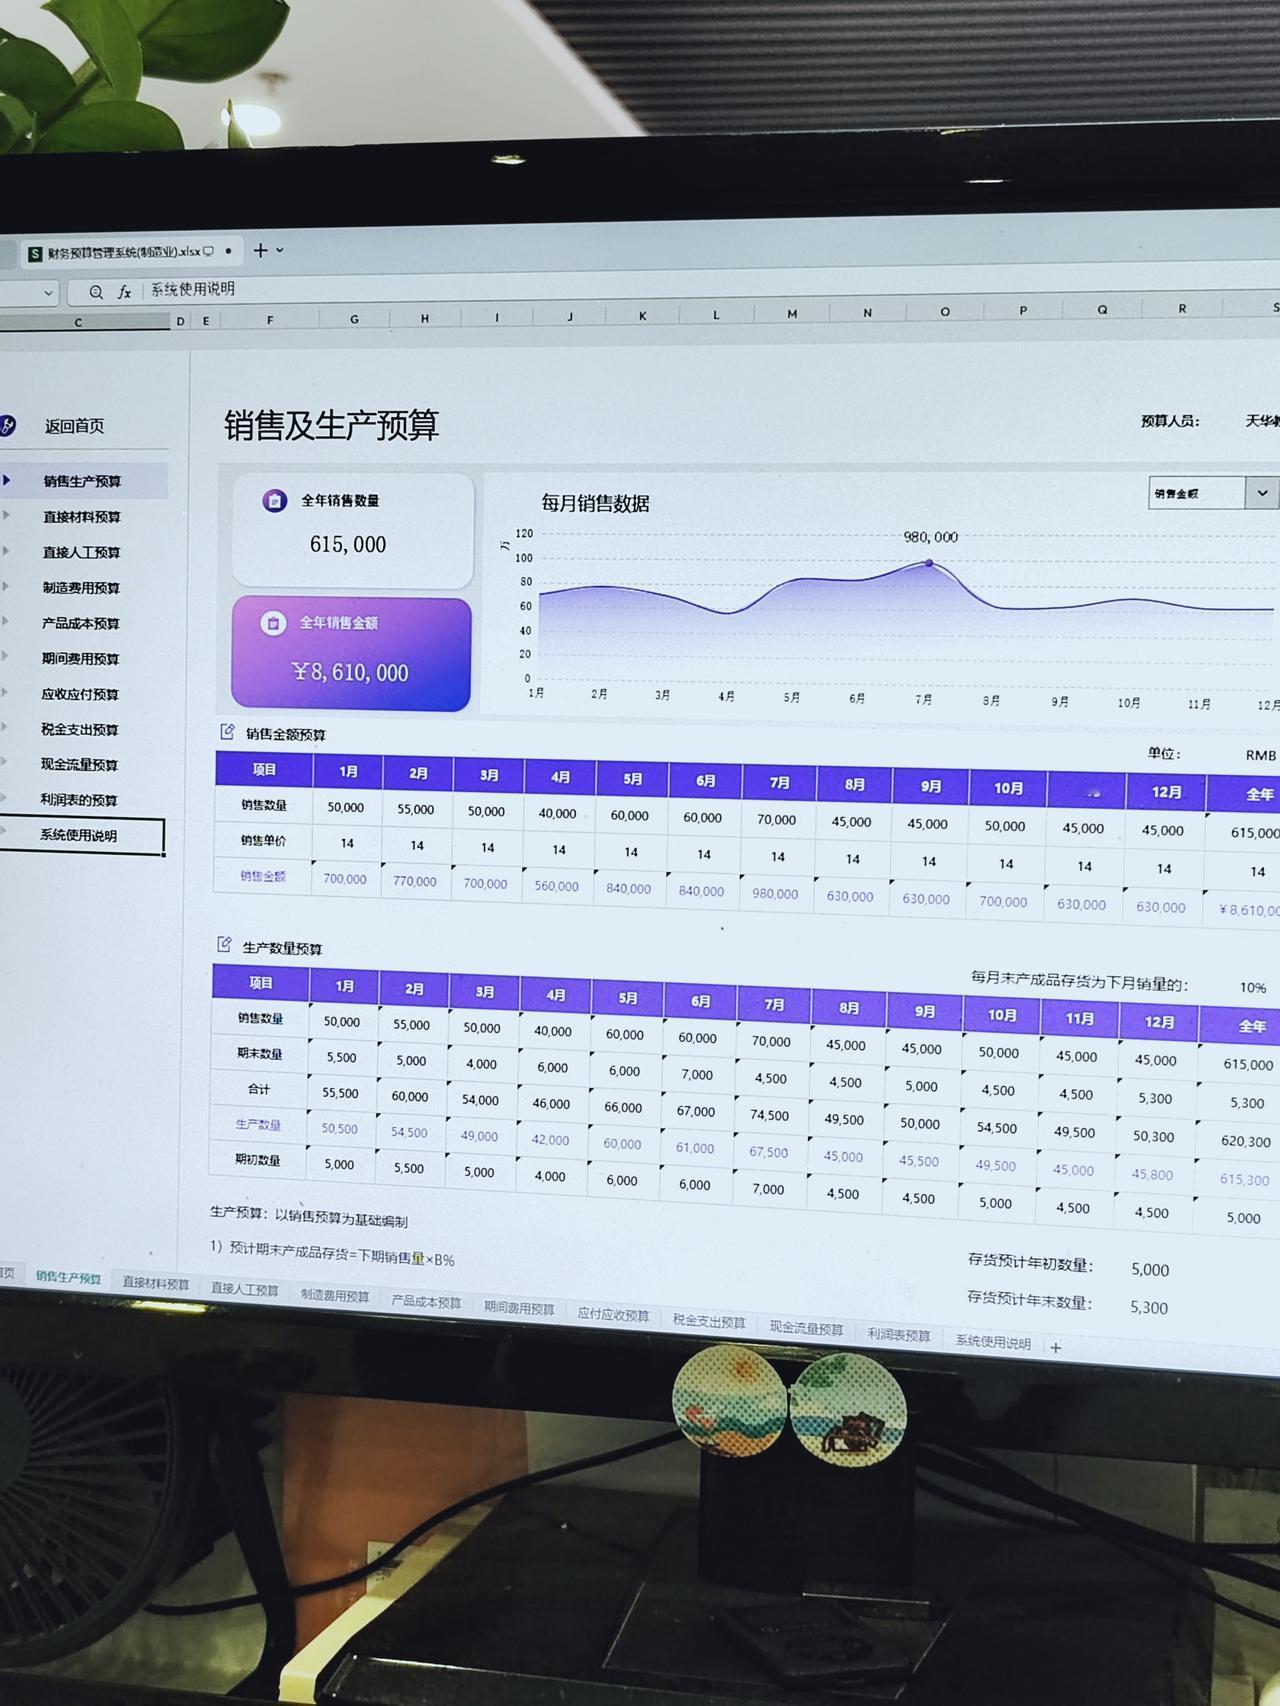
Task: Open 直接人工预算 in sidebar
Action: [x=81, y=552]
